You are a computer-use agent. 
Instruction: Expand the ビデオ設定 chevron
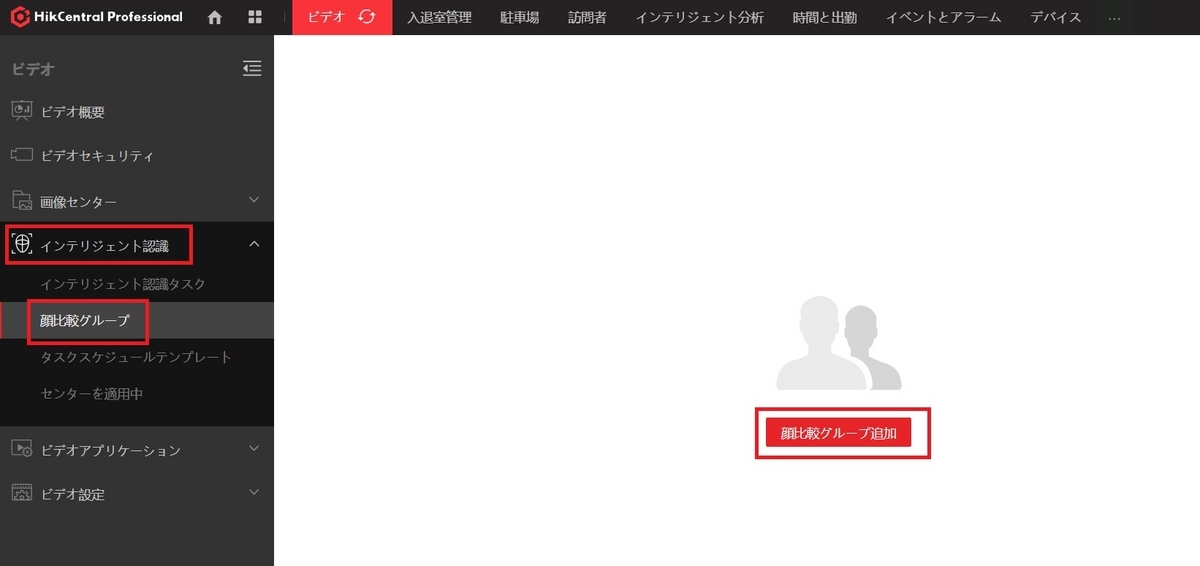coord(254,492)
